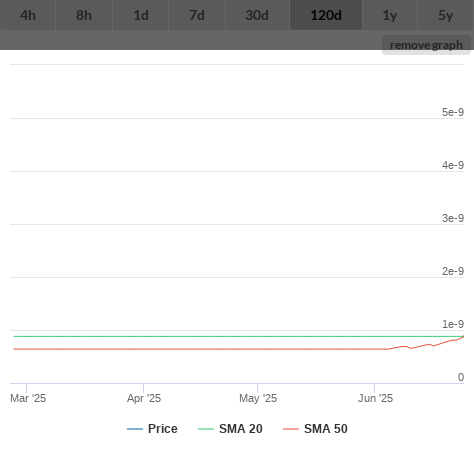Click the 4e-9 y-axis label
This screenshot has width=474, height=455.
(x=453, y=165)
